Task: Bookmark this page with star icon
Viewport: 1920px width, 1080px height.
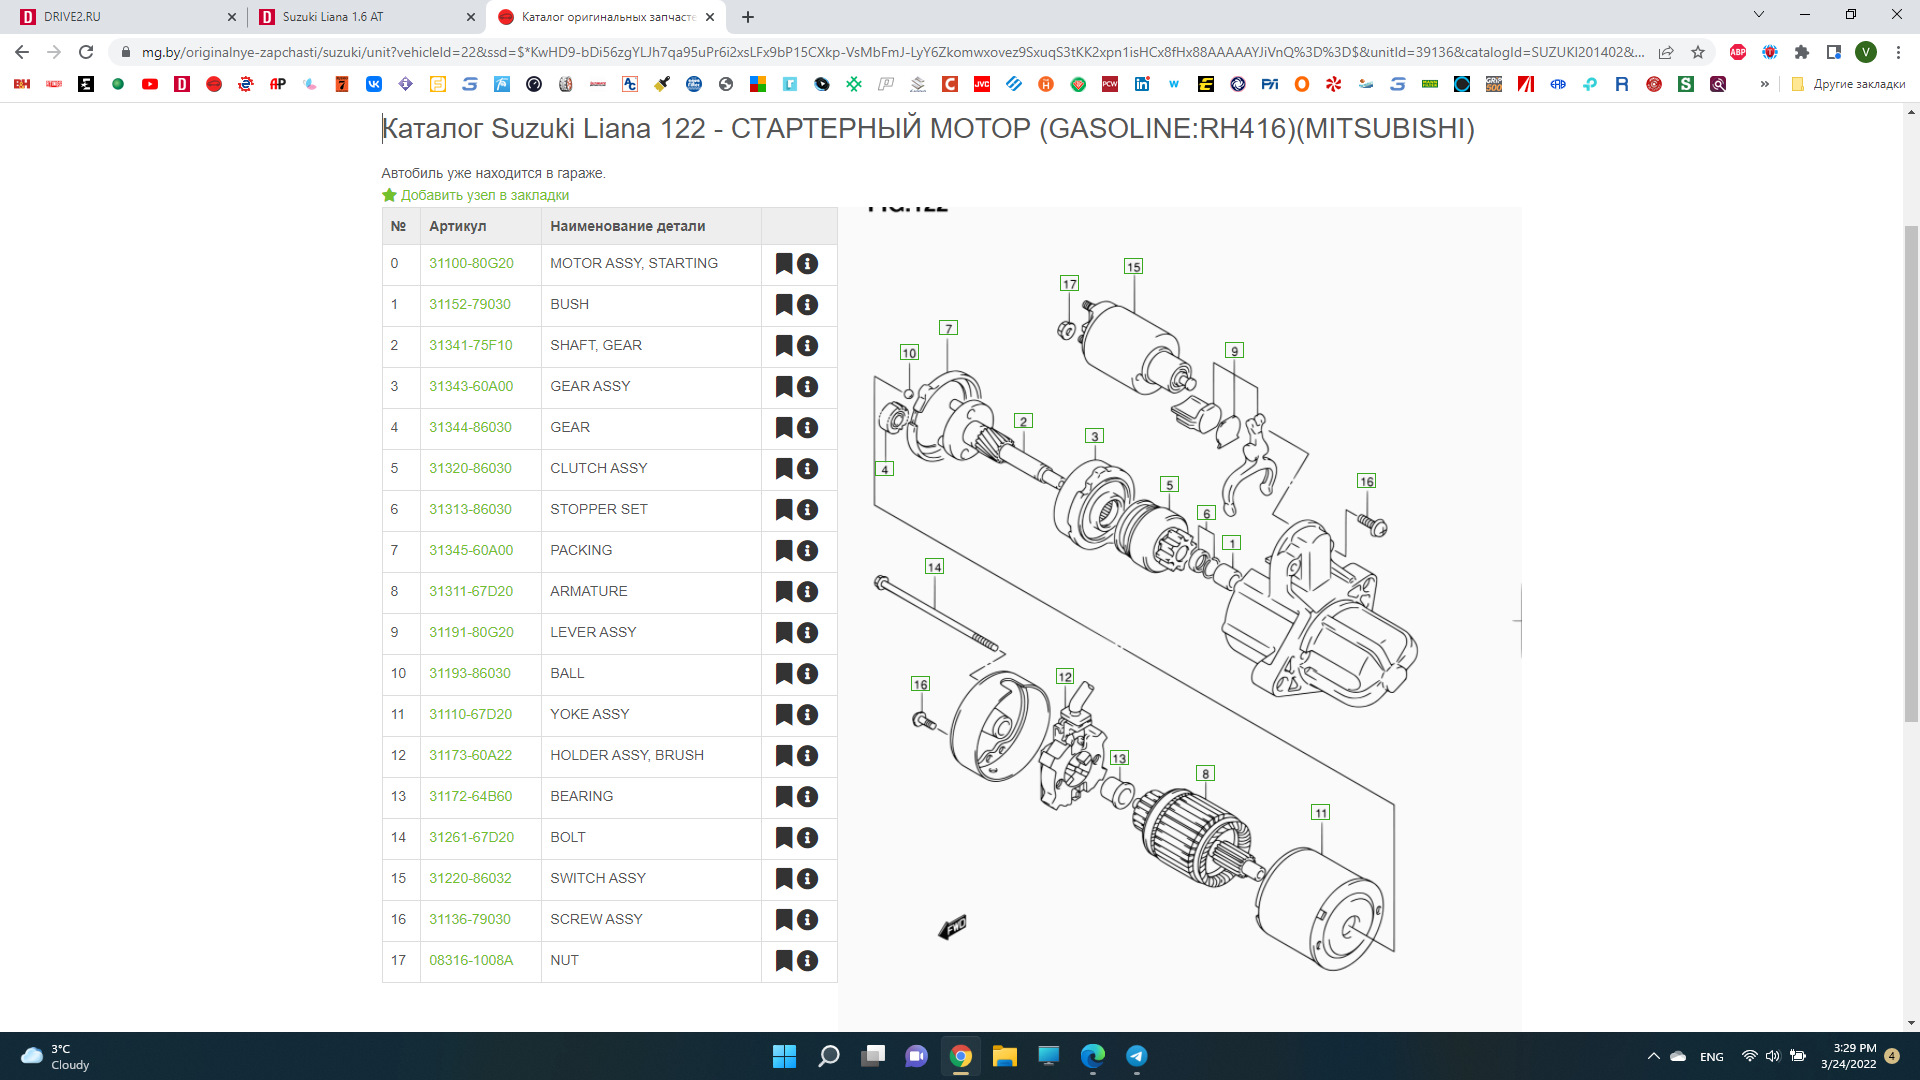Action: tap(1698, 52)
